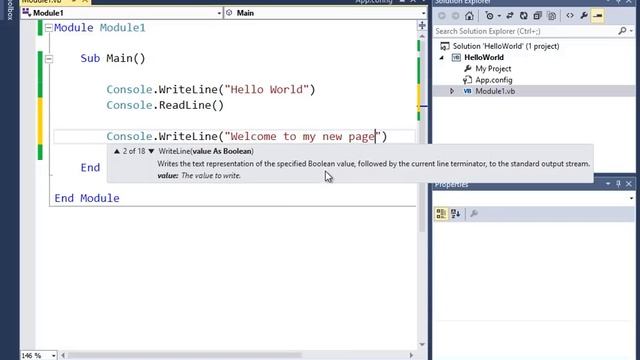Screen dimensions: 640x360
Task: Open the Properties object selector dropdown
Action: (x=631, y=198)
